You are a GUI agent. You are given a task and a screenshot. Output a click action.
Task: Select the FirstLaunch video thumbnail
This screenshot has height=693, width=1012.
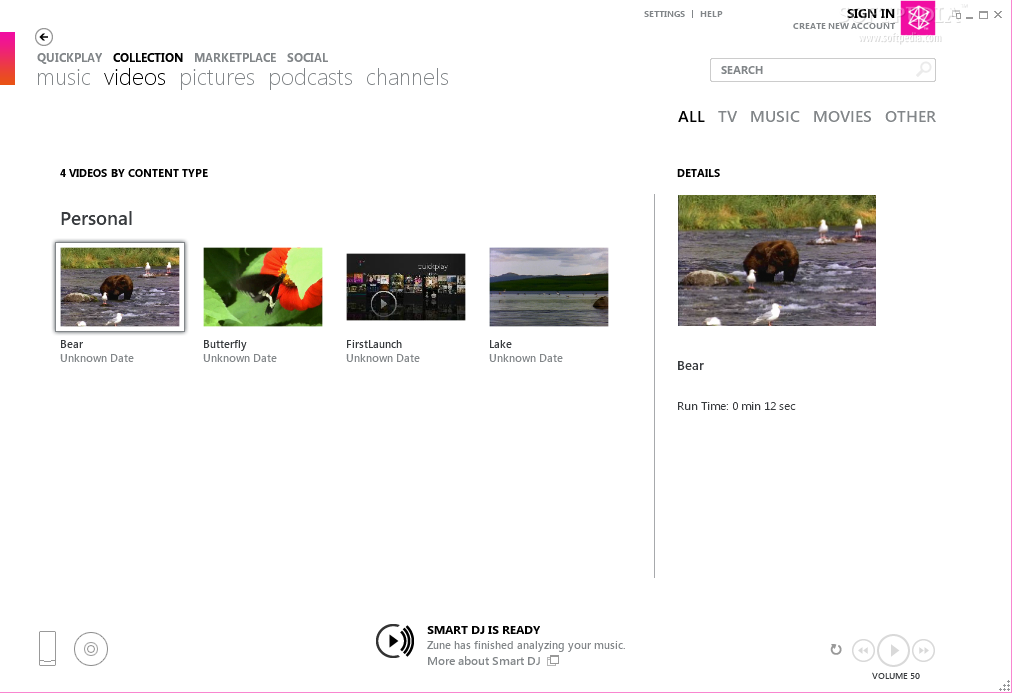click(406, 287)
